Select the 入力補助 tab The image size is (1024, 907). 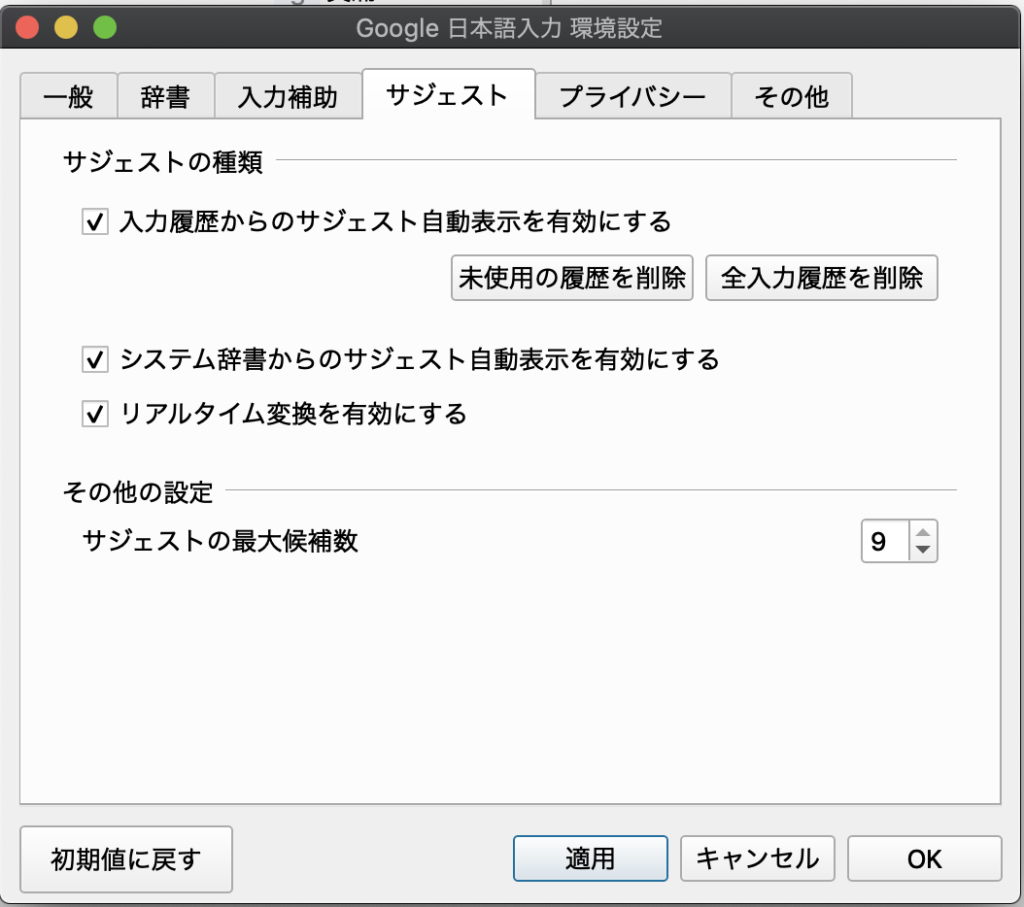pos(287,97)
